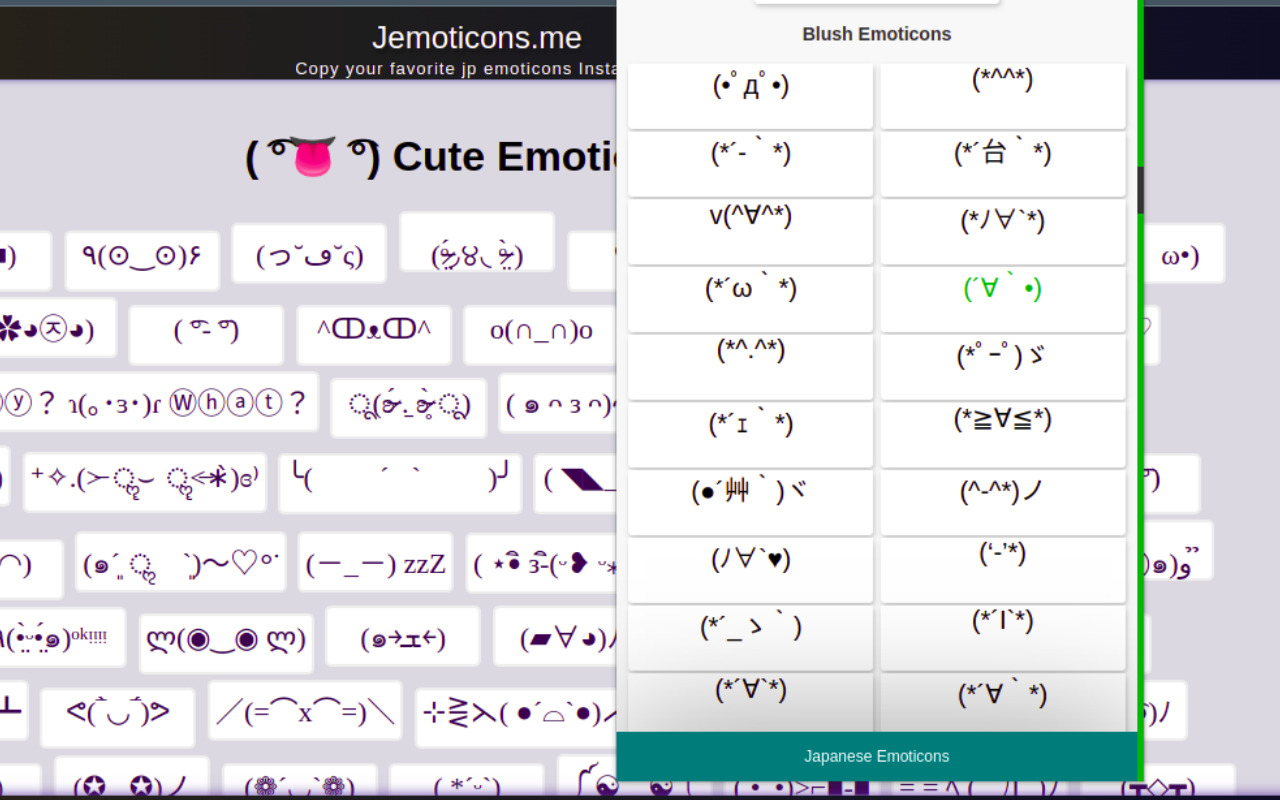
Task: Pick the (^-^*)ノ waving emoticon
Action: click(1003, 503)
